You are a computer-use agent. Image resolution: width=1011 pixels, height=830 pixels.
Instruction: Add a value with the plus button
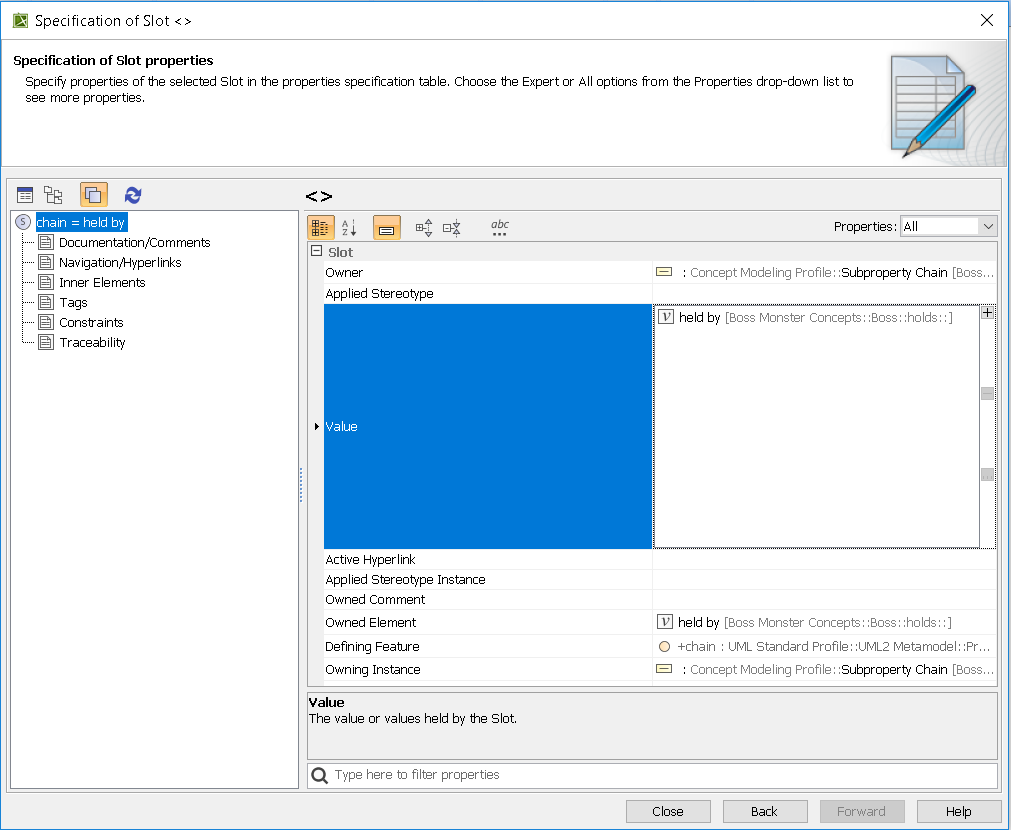(987, 312)
